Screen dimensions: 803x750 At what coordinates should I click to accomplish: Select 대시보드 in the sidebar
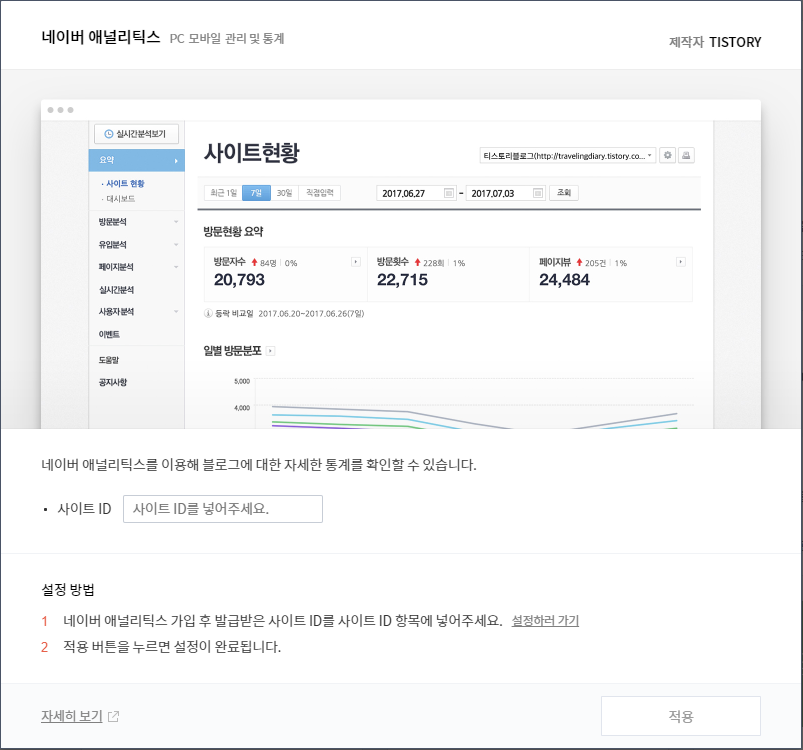(x=119, y=199)
